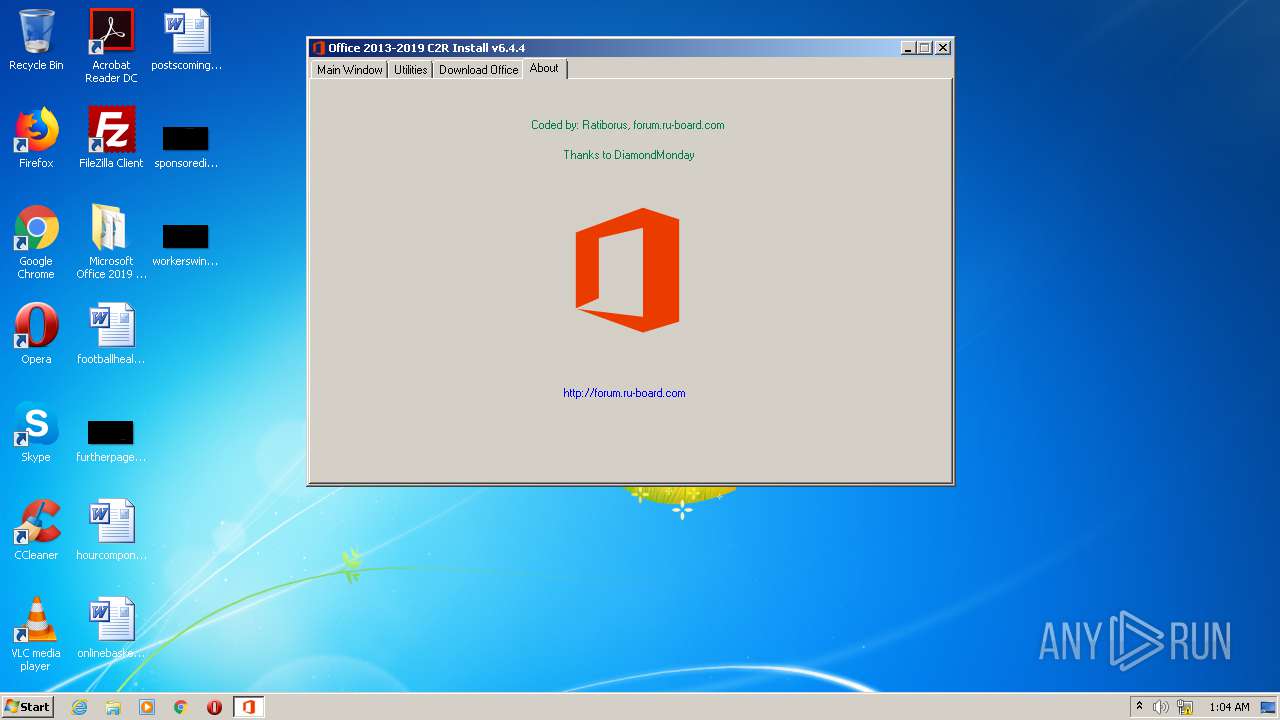Launch Firefox from the desktop
The width and height of the screenshot is (1280, 720).
point(36,138)
